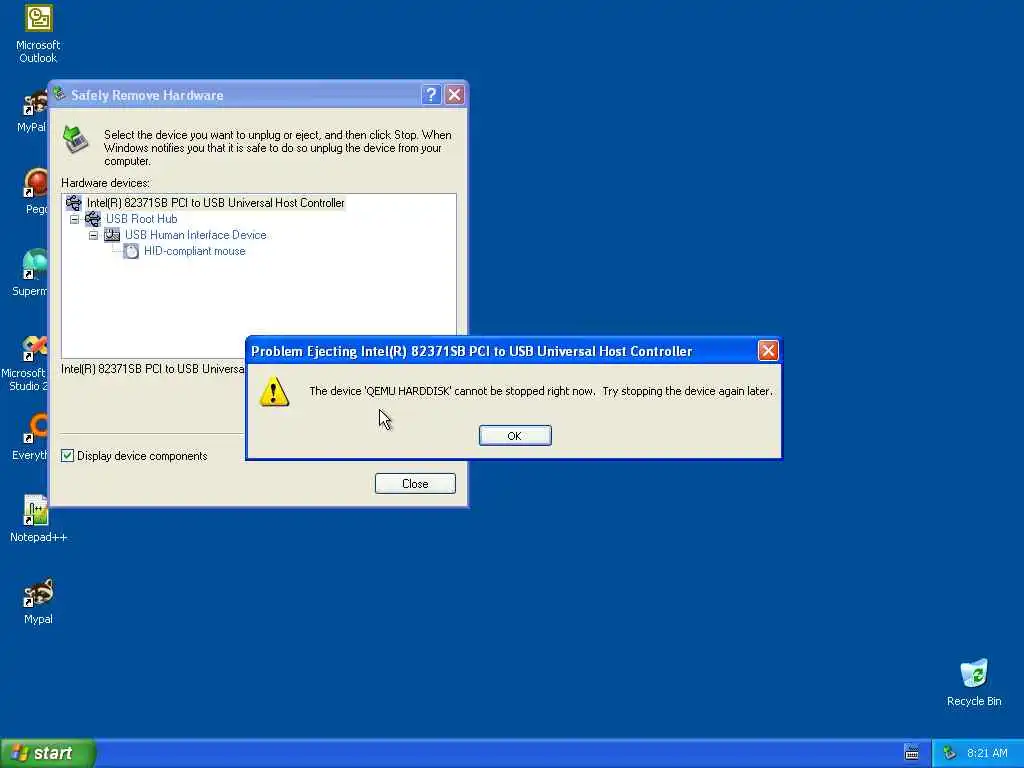The height and width of the screenshot is (768, 1024).
Task: Click the yellow warning triangle icon
Action: click(274, 392)
